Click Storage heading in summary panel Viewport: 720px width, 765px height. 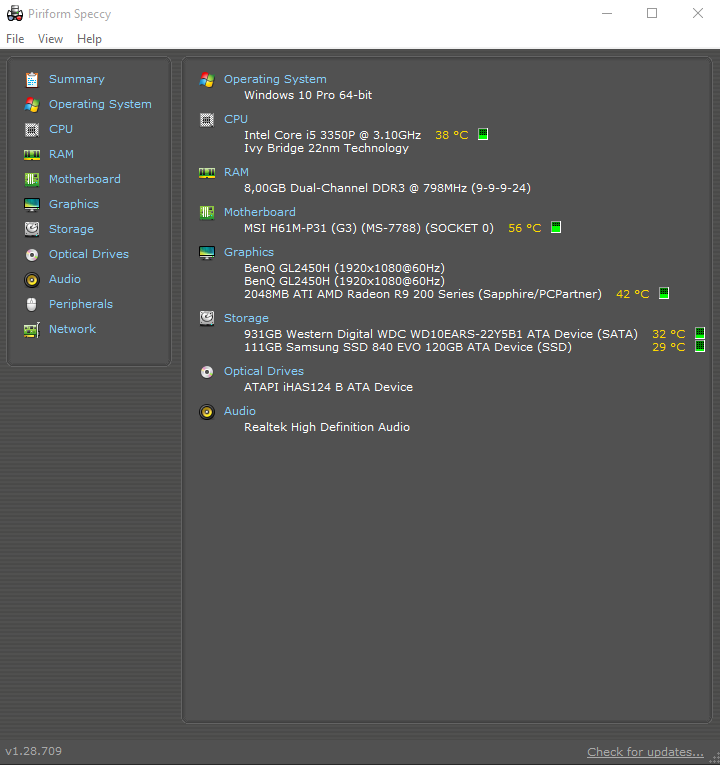click(x=246, y=318)
